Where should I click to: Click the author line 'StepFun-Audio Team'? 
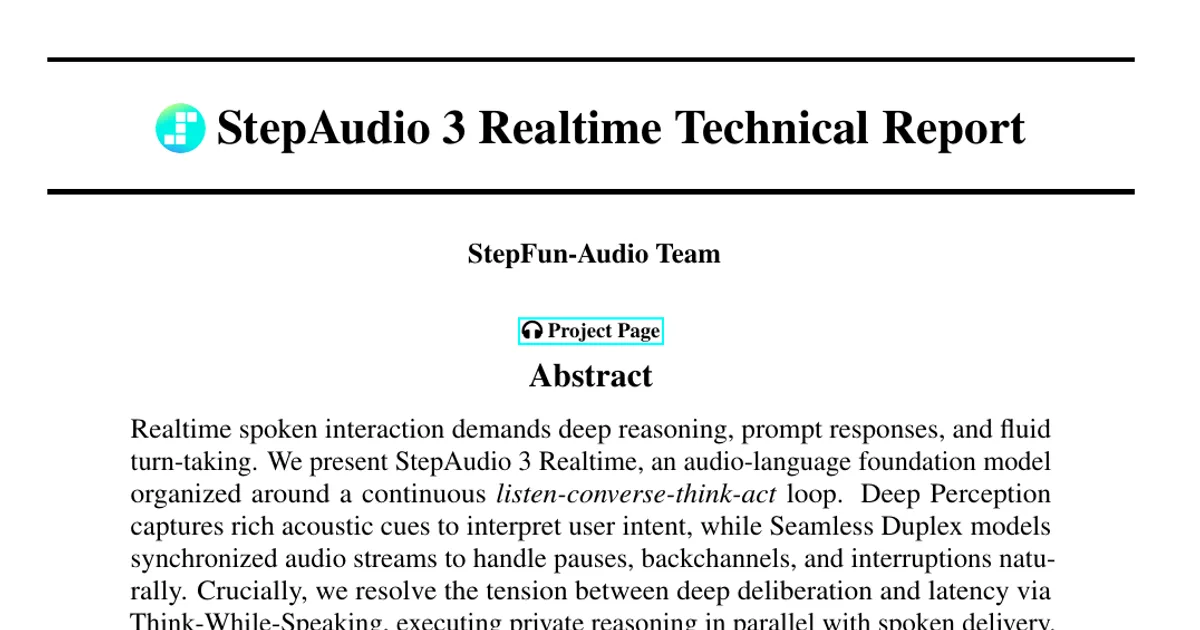[594, 254]
